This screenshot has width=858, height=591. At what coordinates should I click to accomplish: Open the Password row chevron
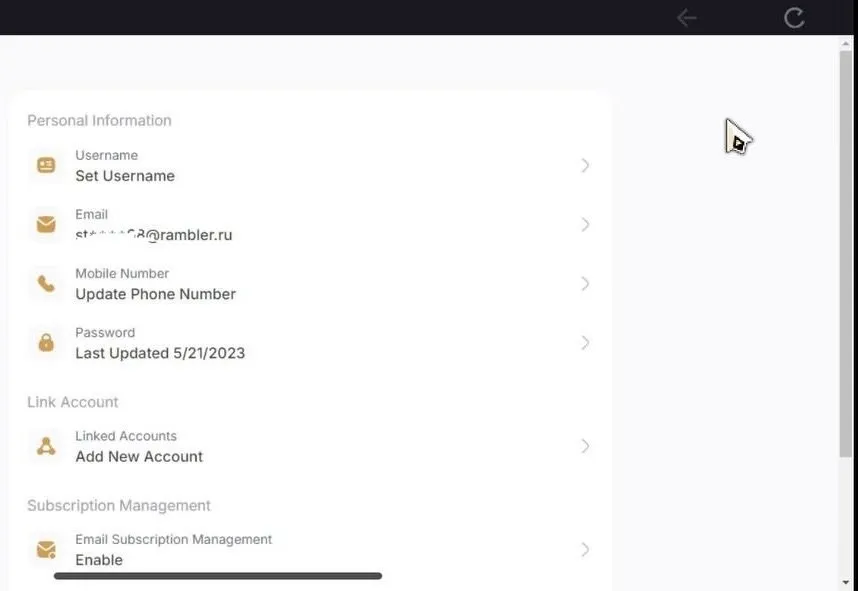pos(585,343)
